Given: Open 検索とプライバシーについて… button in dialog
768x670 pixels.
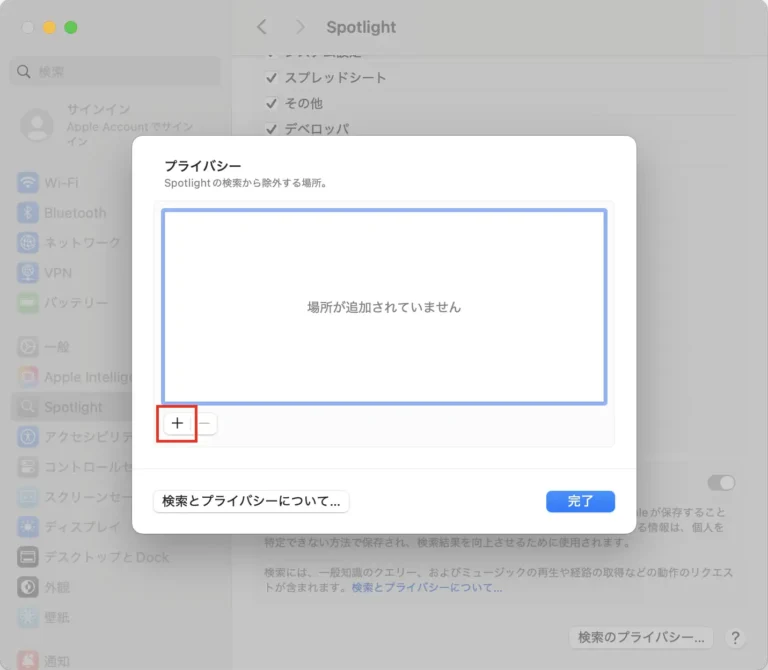Looking at the screenshot, I should pos(251,502).
